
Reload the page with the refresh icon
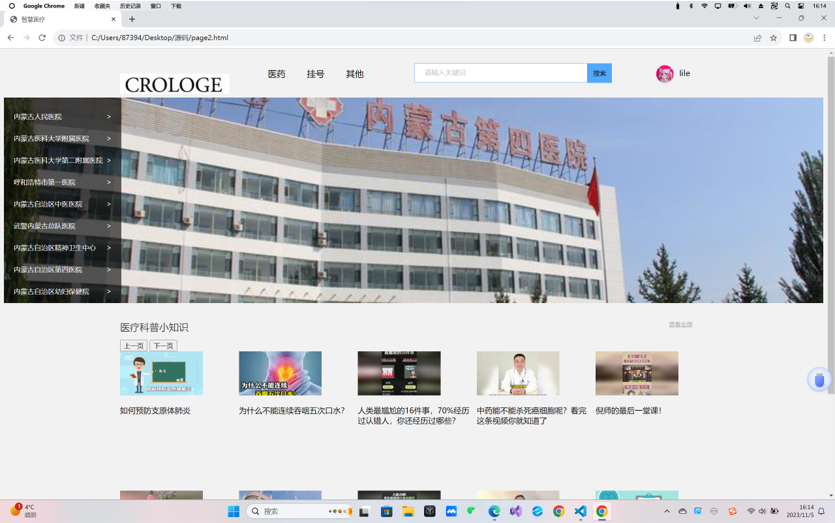pyautogui.click(x=42, y=38)
